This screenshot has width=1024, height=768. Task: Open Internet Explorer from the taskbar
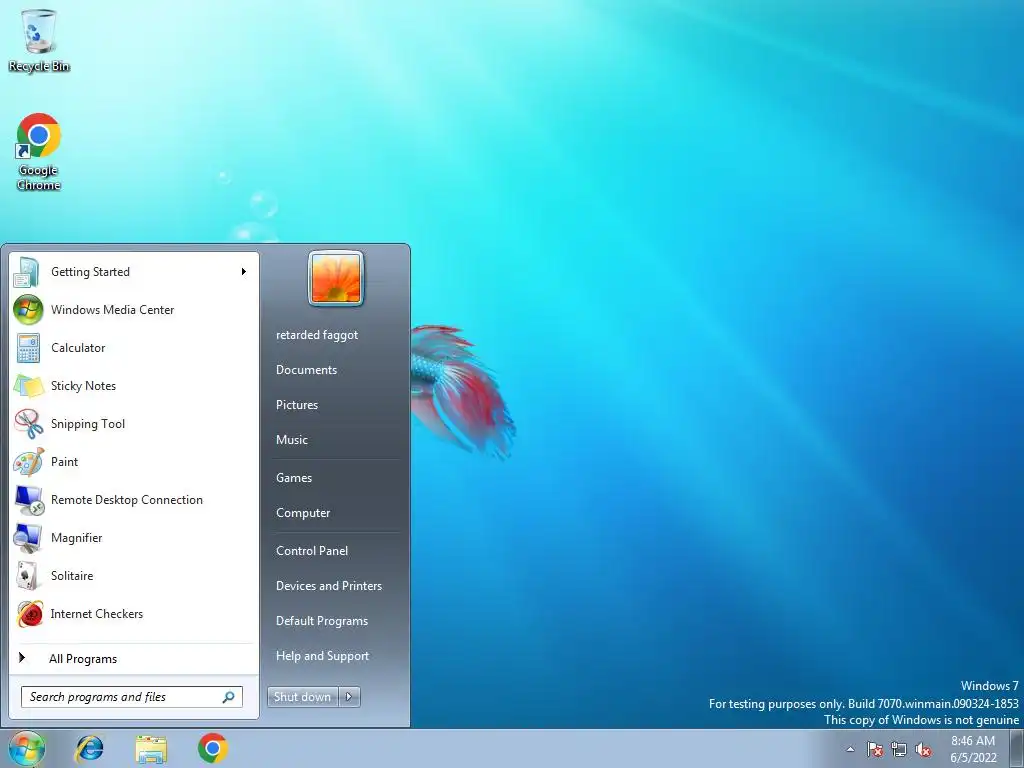(x=88, y=748)
